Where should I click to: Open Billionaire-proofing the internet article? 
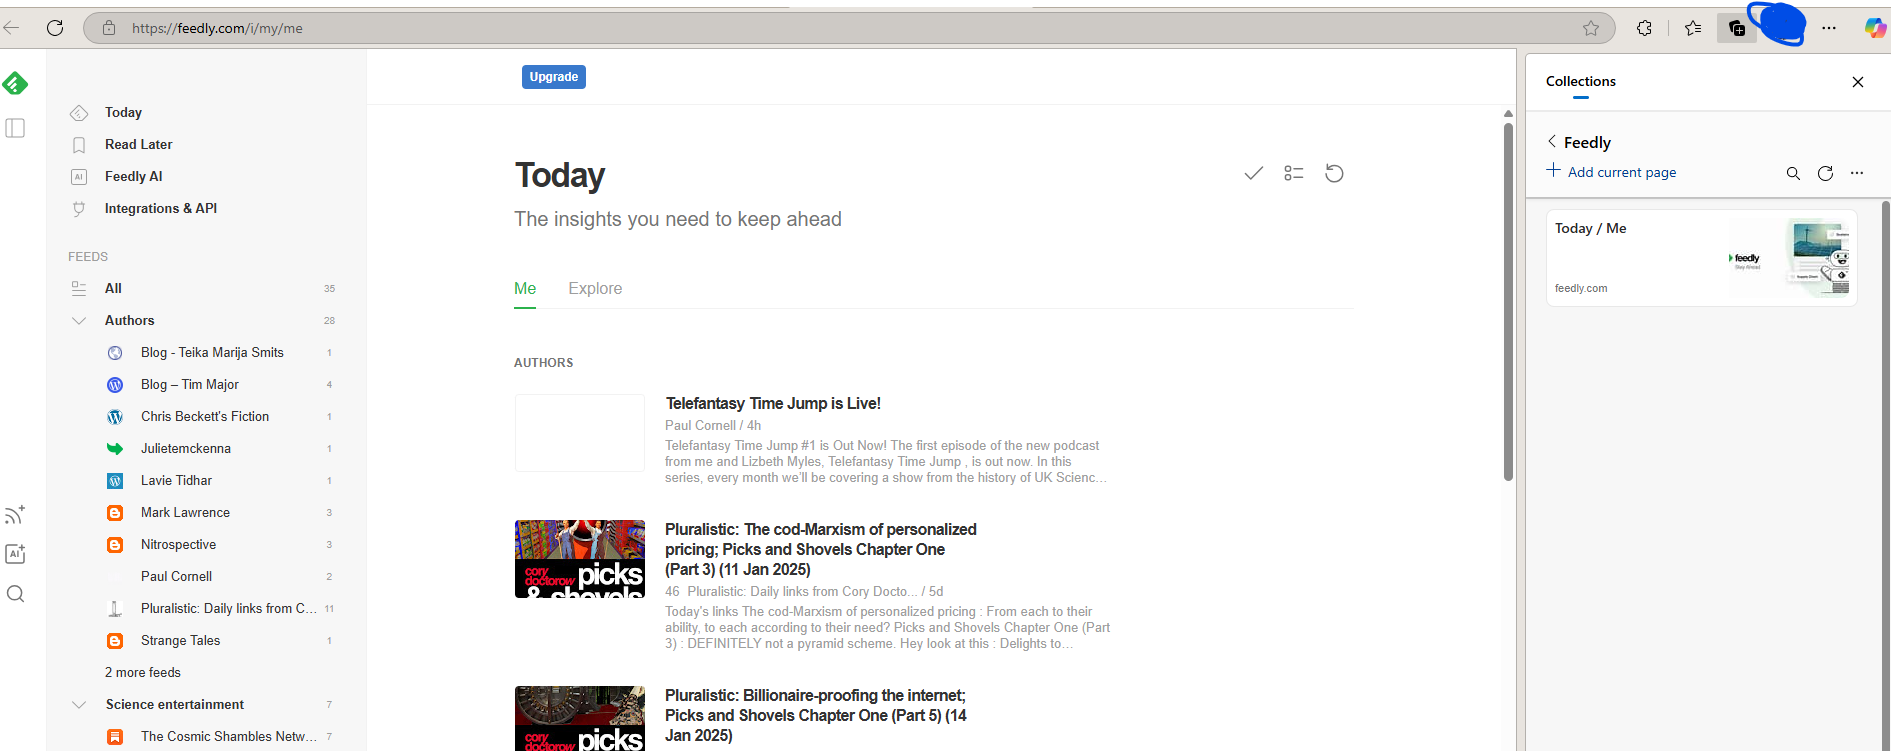816,716
